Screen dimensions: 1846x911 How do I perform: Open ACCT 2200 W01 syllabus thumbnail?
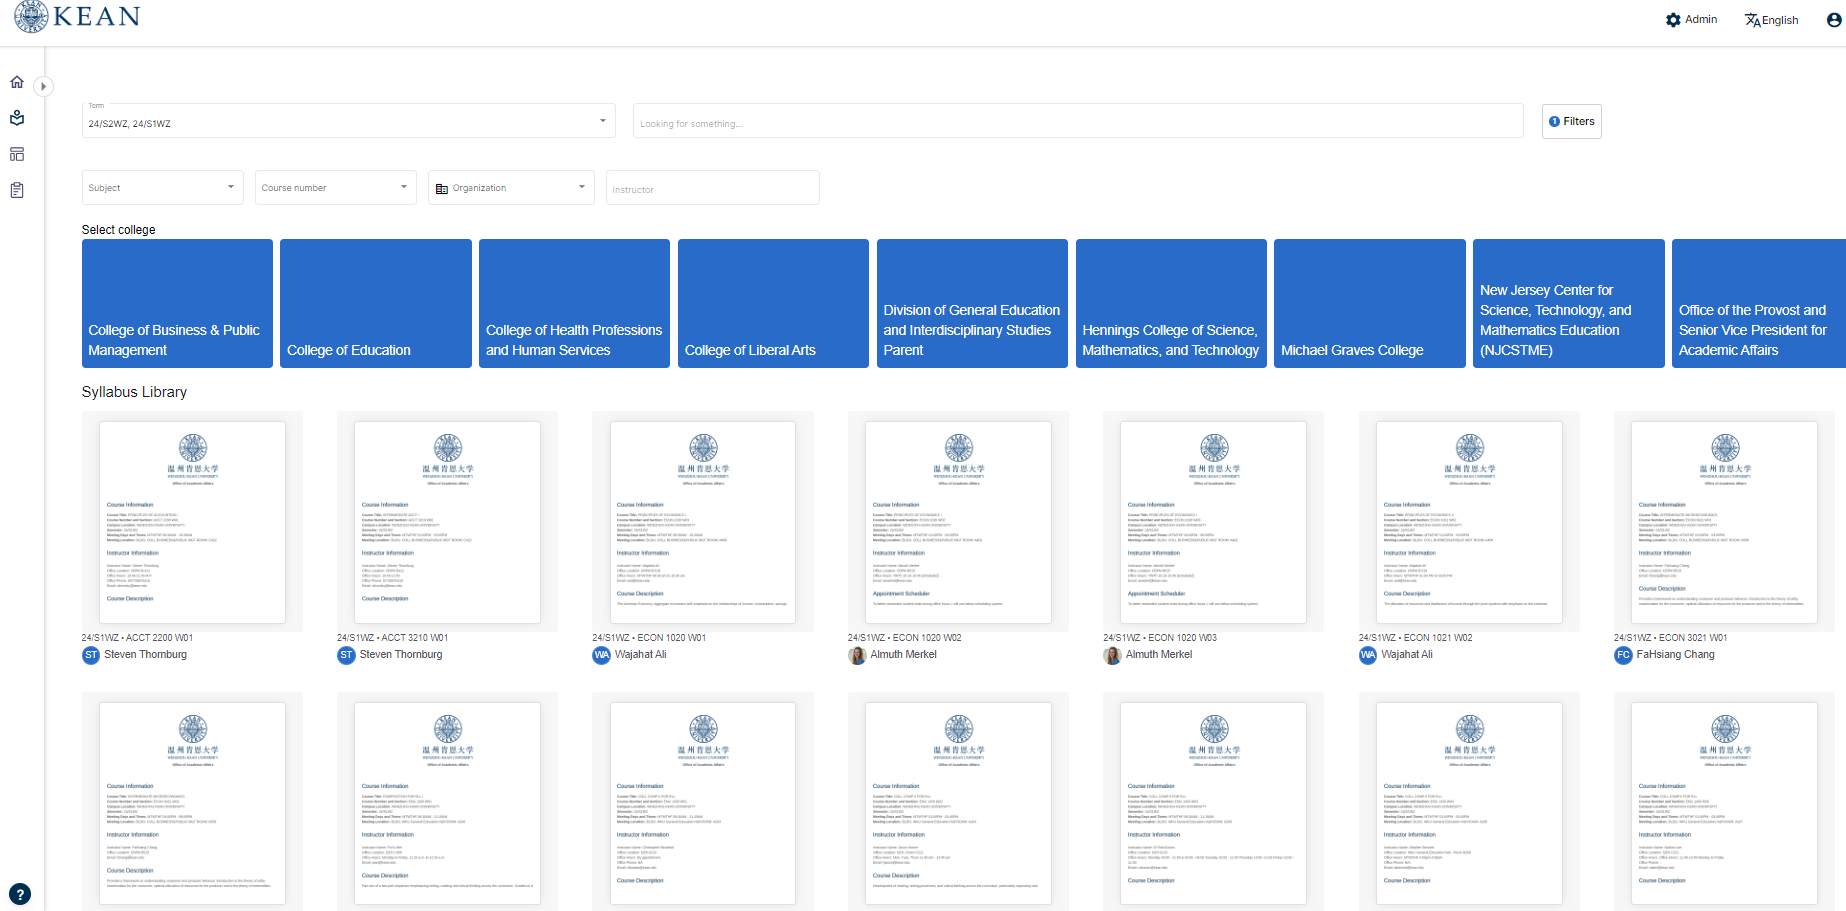click(x=192, y=522)
